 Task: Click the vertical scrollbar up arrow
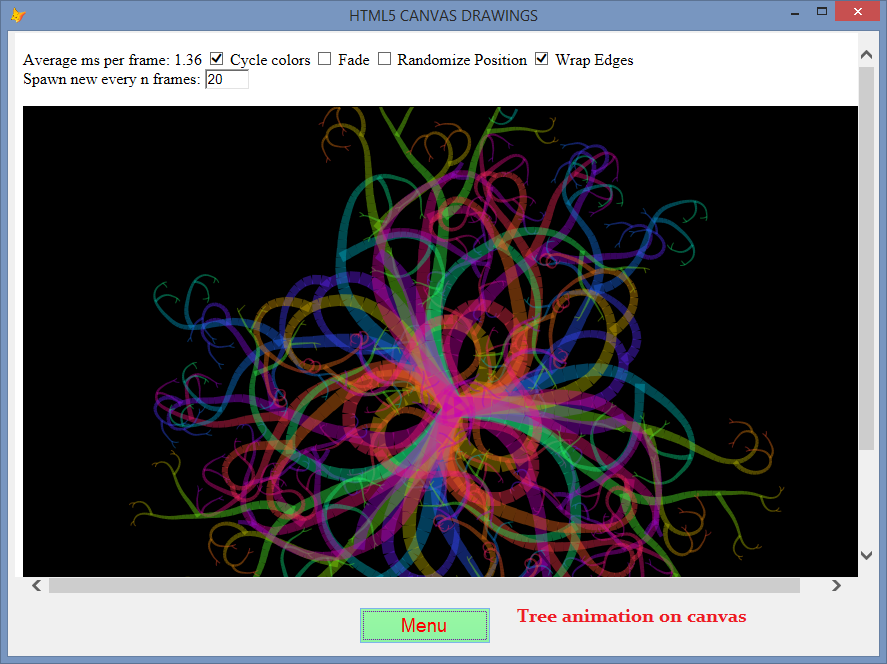tap(866, 54)
